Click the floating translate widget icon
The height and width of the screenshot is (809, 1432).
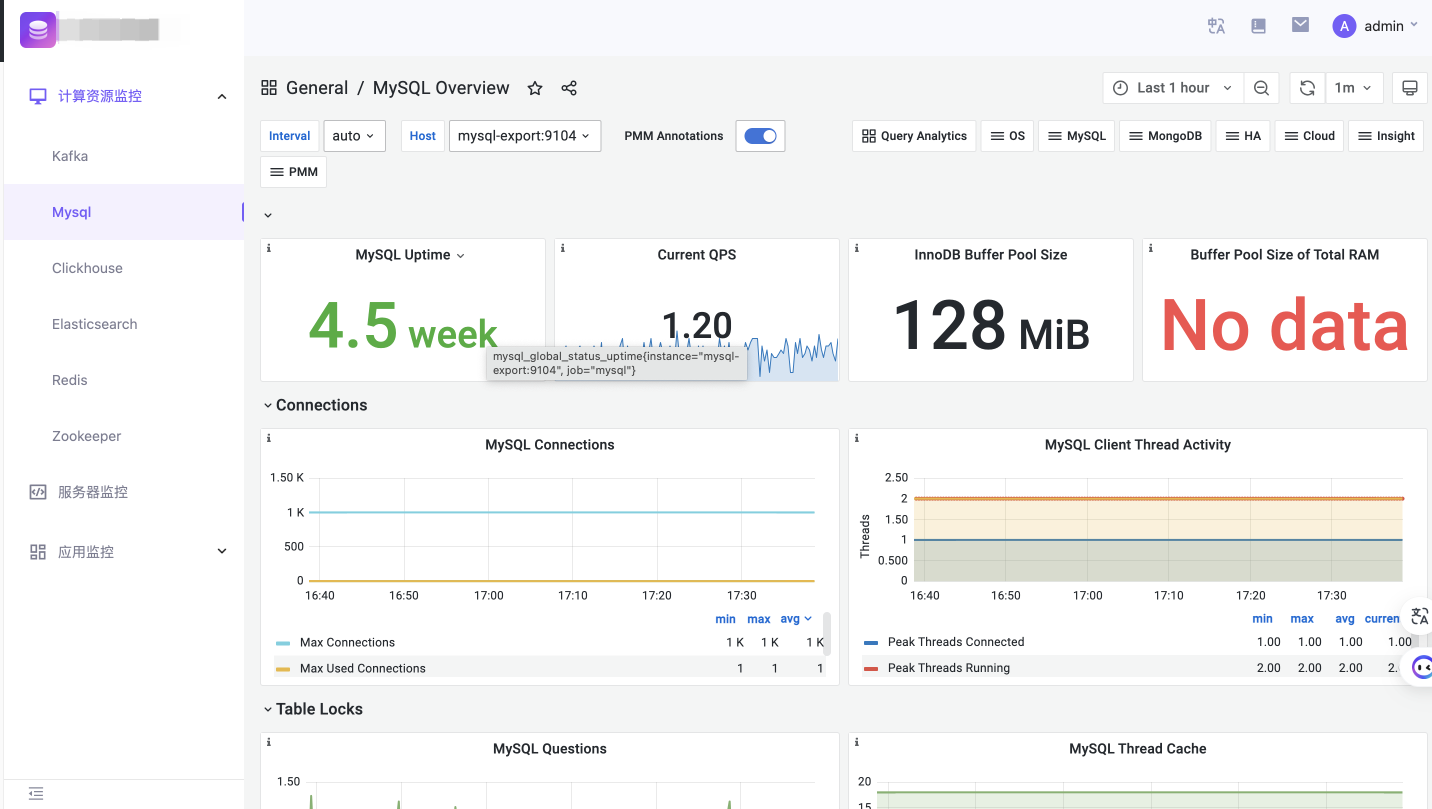(1419, 616)
